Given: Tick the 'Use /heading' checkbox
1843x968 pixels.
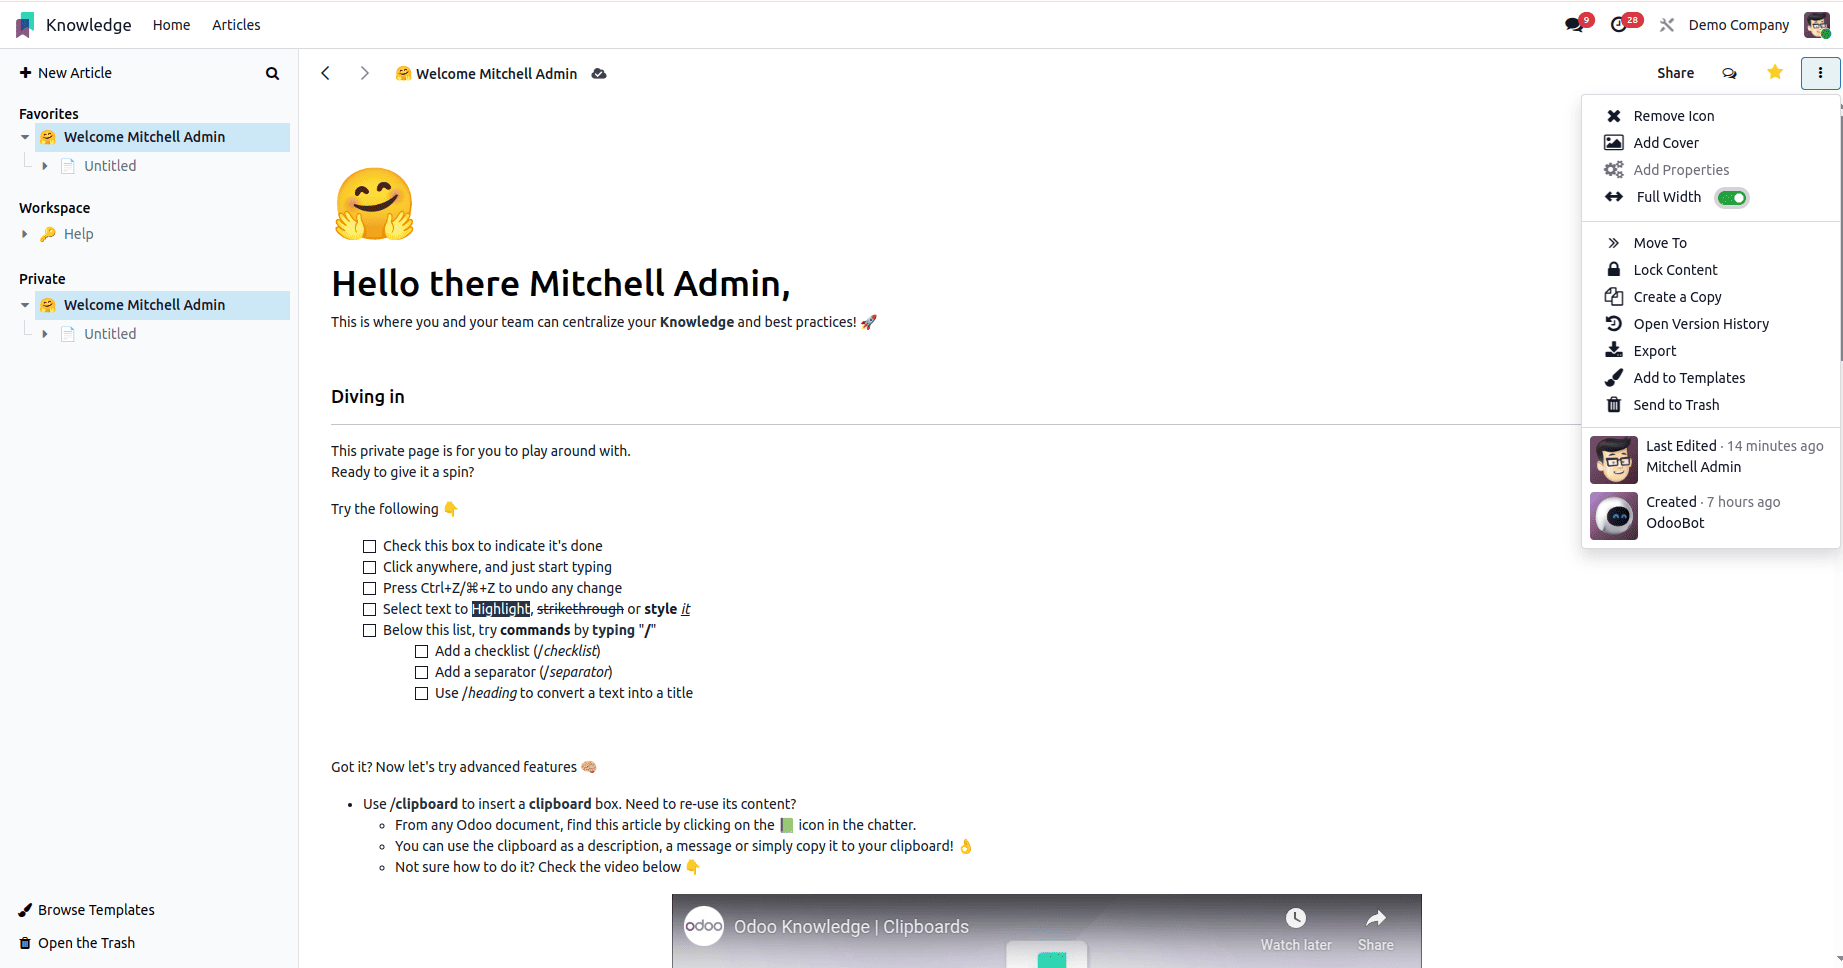Looking at the screenshot, I should pyautogui.click(x=422, y=693).
